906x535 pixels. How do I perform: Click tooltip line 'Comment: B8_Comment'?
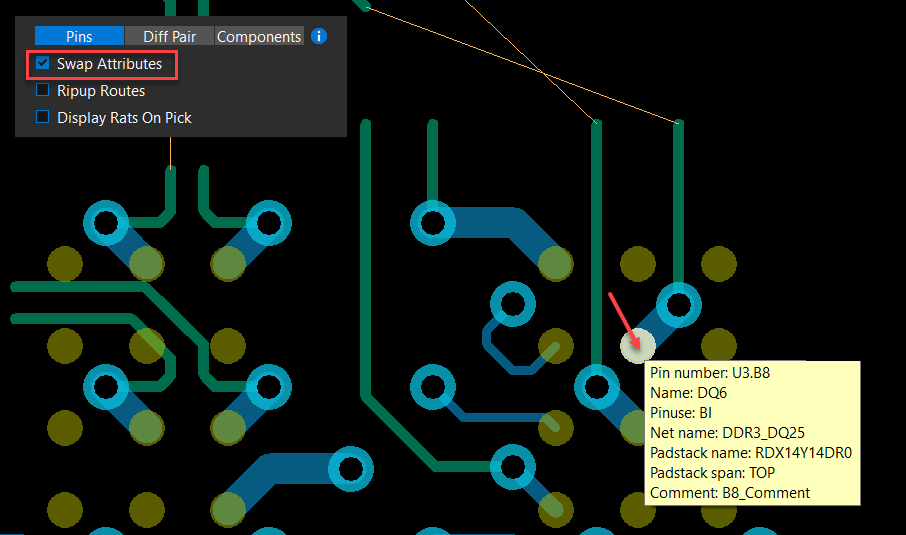729,493
